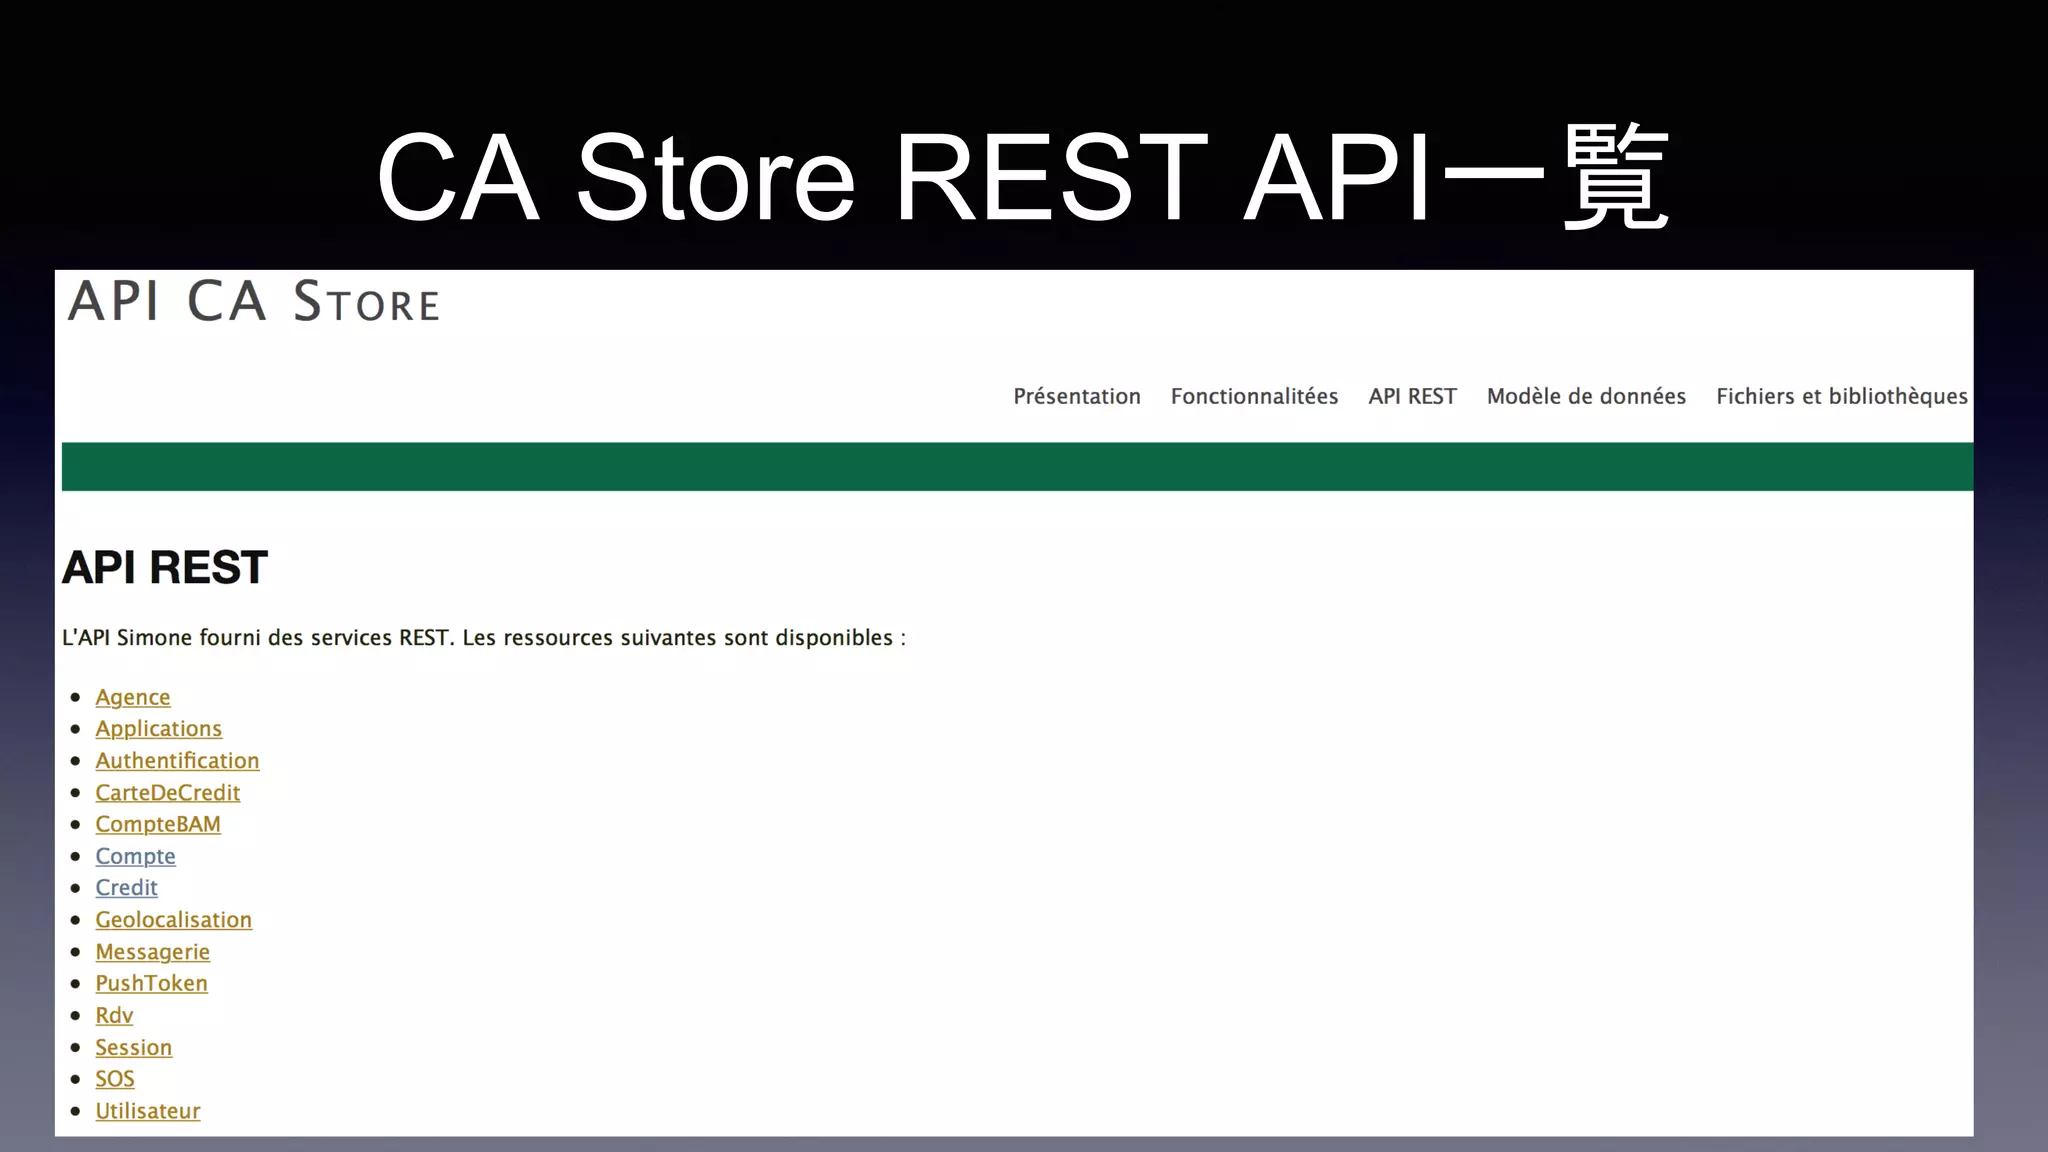Image resolution: width=2048 pixels, height=1152 pixels.
Task: Open Modèle de données menu item
Action: pos(1586,396)
